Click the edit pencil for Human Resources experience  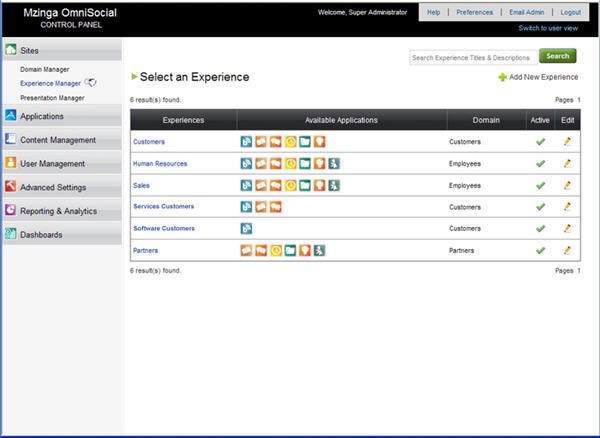567,164
